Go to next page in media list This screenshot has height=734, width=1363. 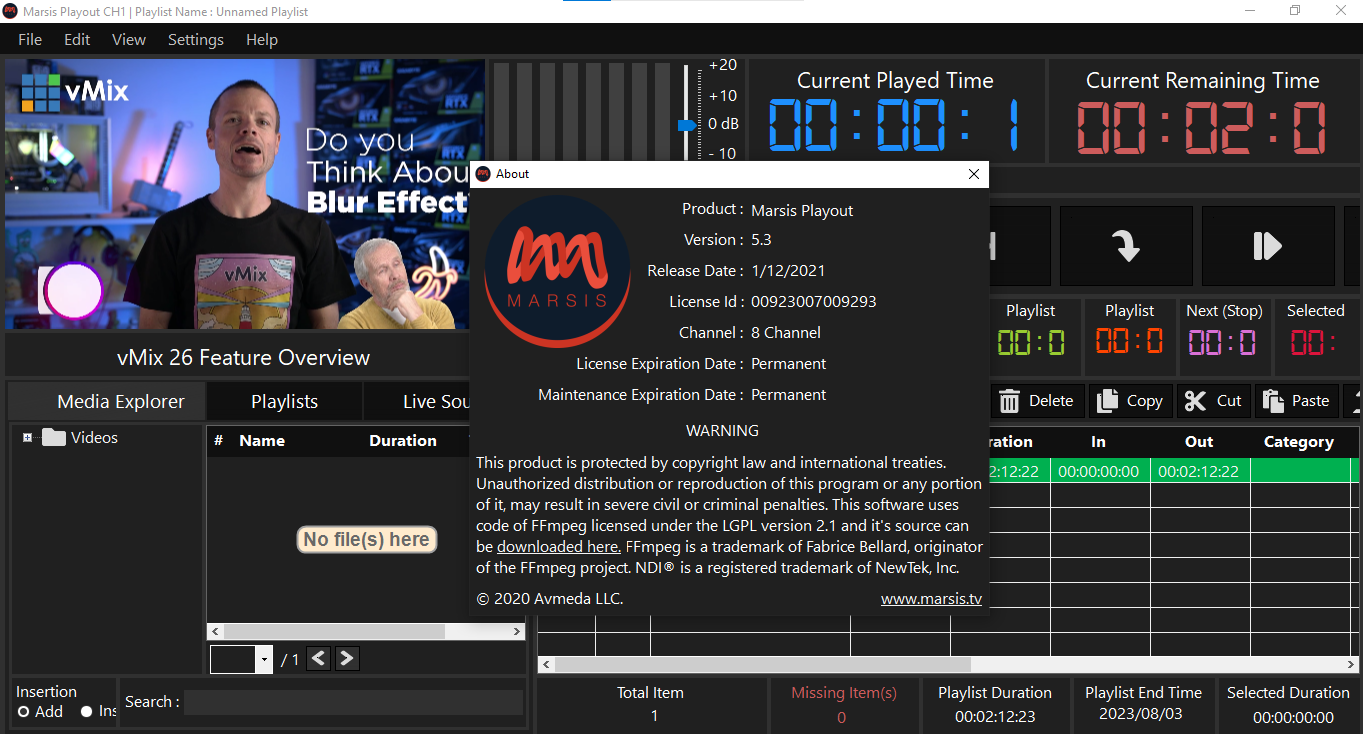point(346,658)
